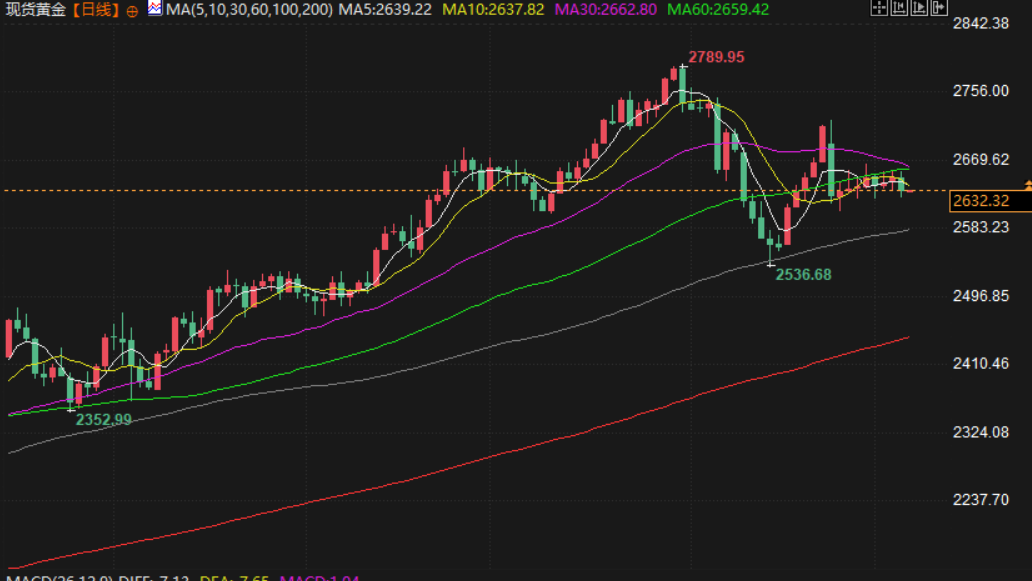This screenshot has width=1032, height=581.
Task: Click the MA5:2639.22 value
Action: click(x=385, y=10)
